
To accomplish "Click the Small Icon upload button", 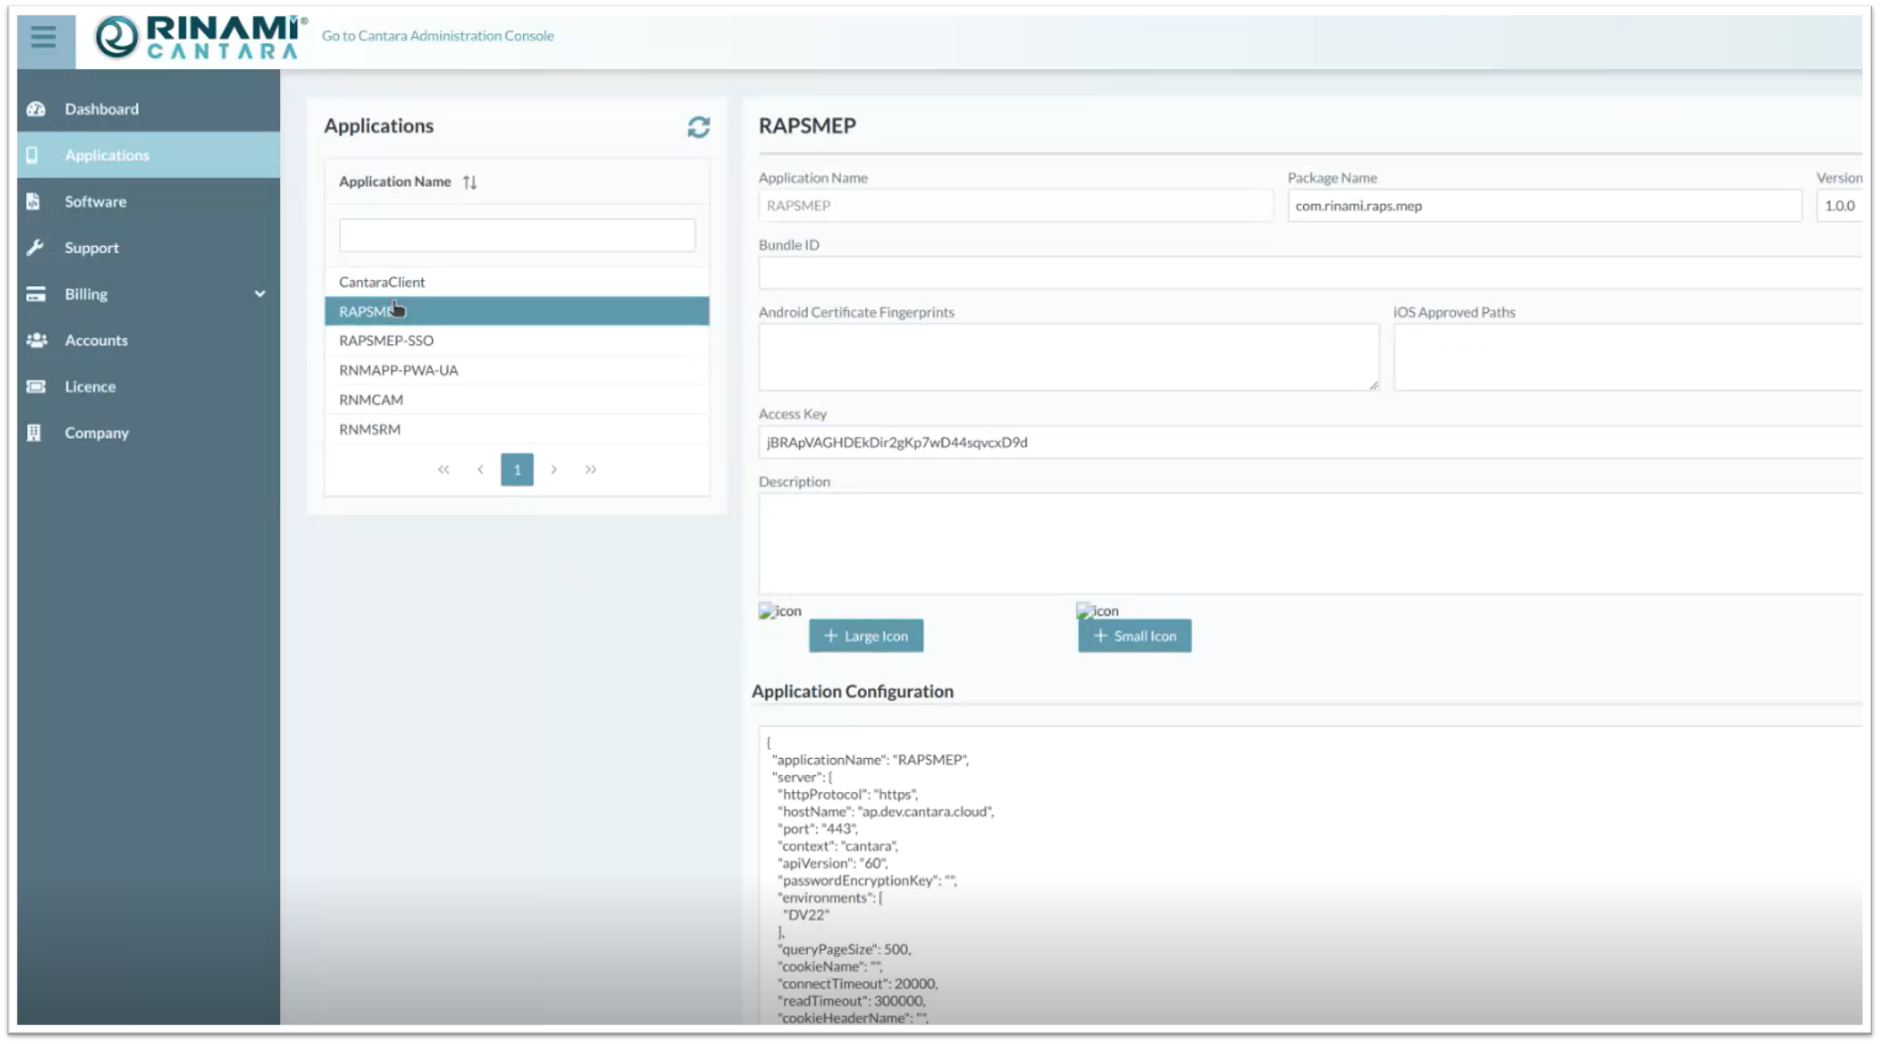I will pyautogui.click(x=1135, y=636).
